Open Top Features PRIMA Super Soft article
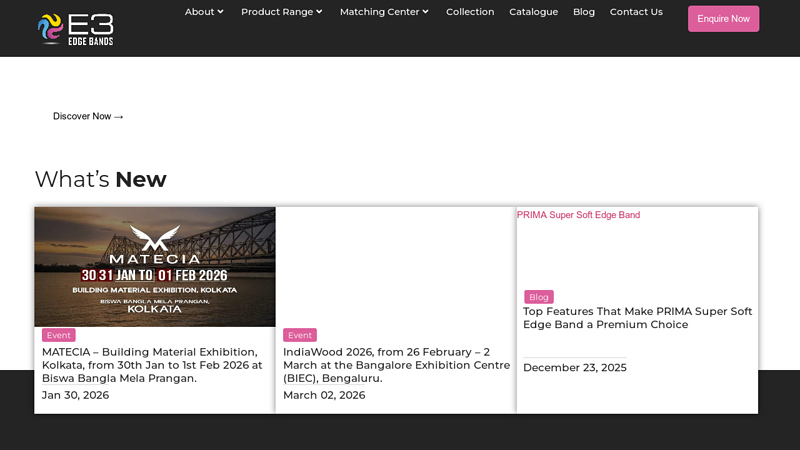 (x=637, y=318)
